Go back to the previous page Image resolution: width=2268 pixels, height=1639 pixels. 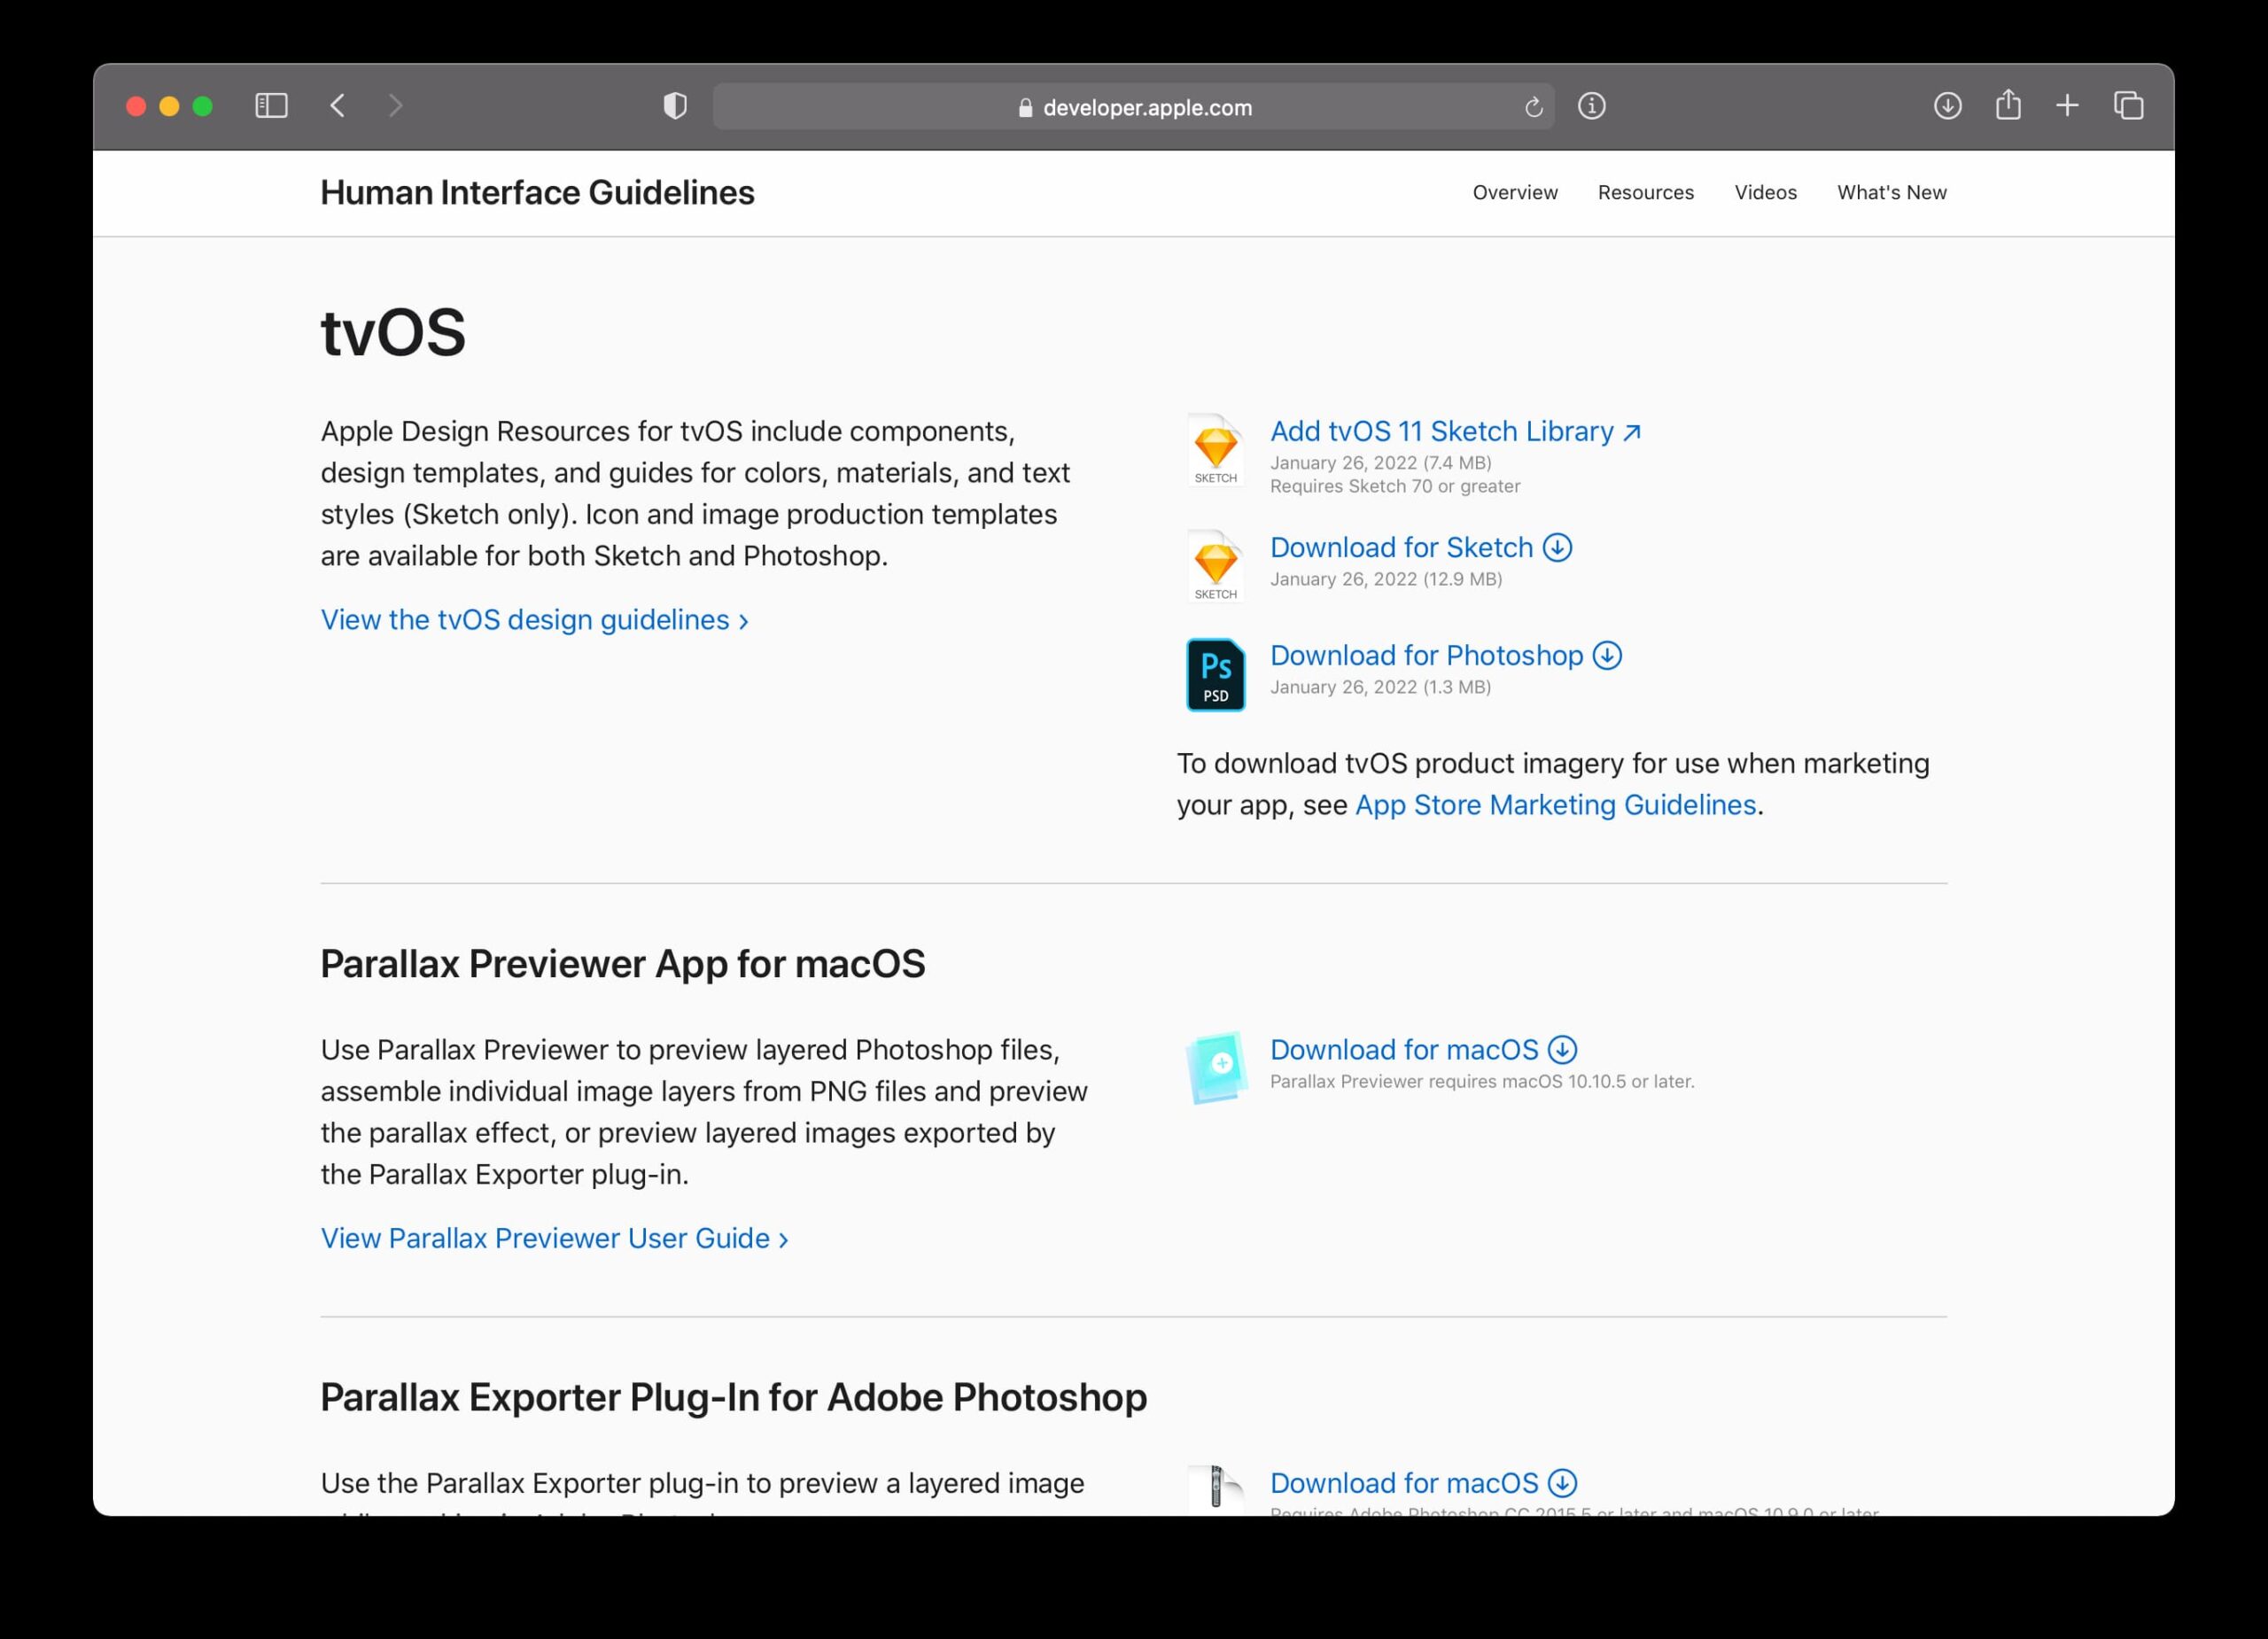[338, 106]
